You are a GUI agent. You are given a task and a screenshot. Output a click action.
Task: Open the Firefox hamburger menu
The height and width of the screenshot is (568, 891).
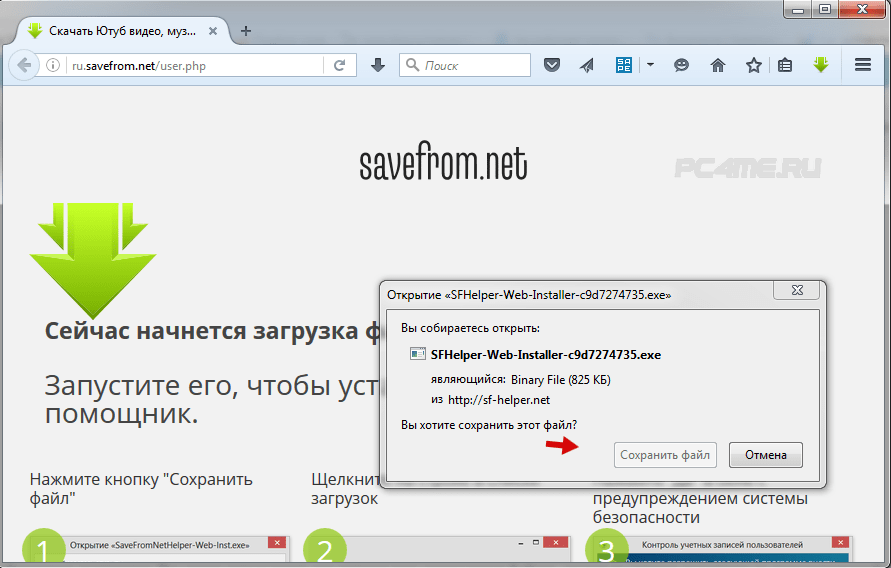tap(864, 65)
